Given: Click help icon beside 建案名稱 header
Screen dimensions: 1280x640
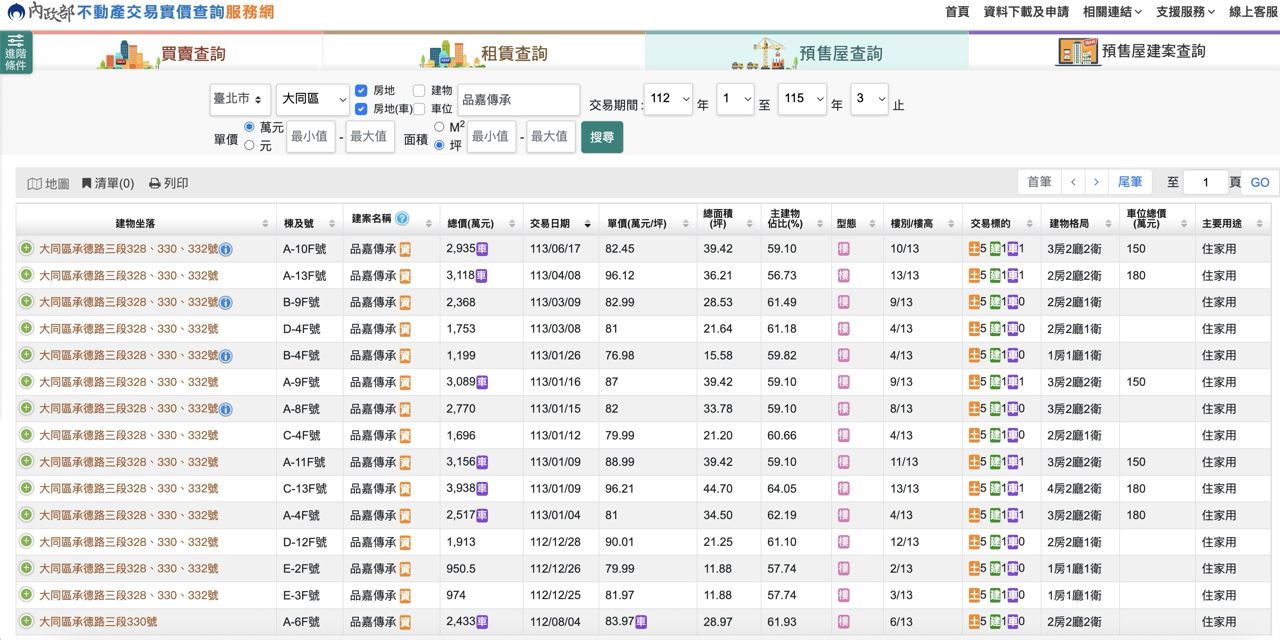Looking at the screenshot, I should click(402, 218).
